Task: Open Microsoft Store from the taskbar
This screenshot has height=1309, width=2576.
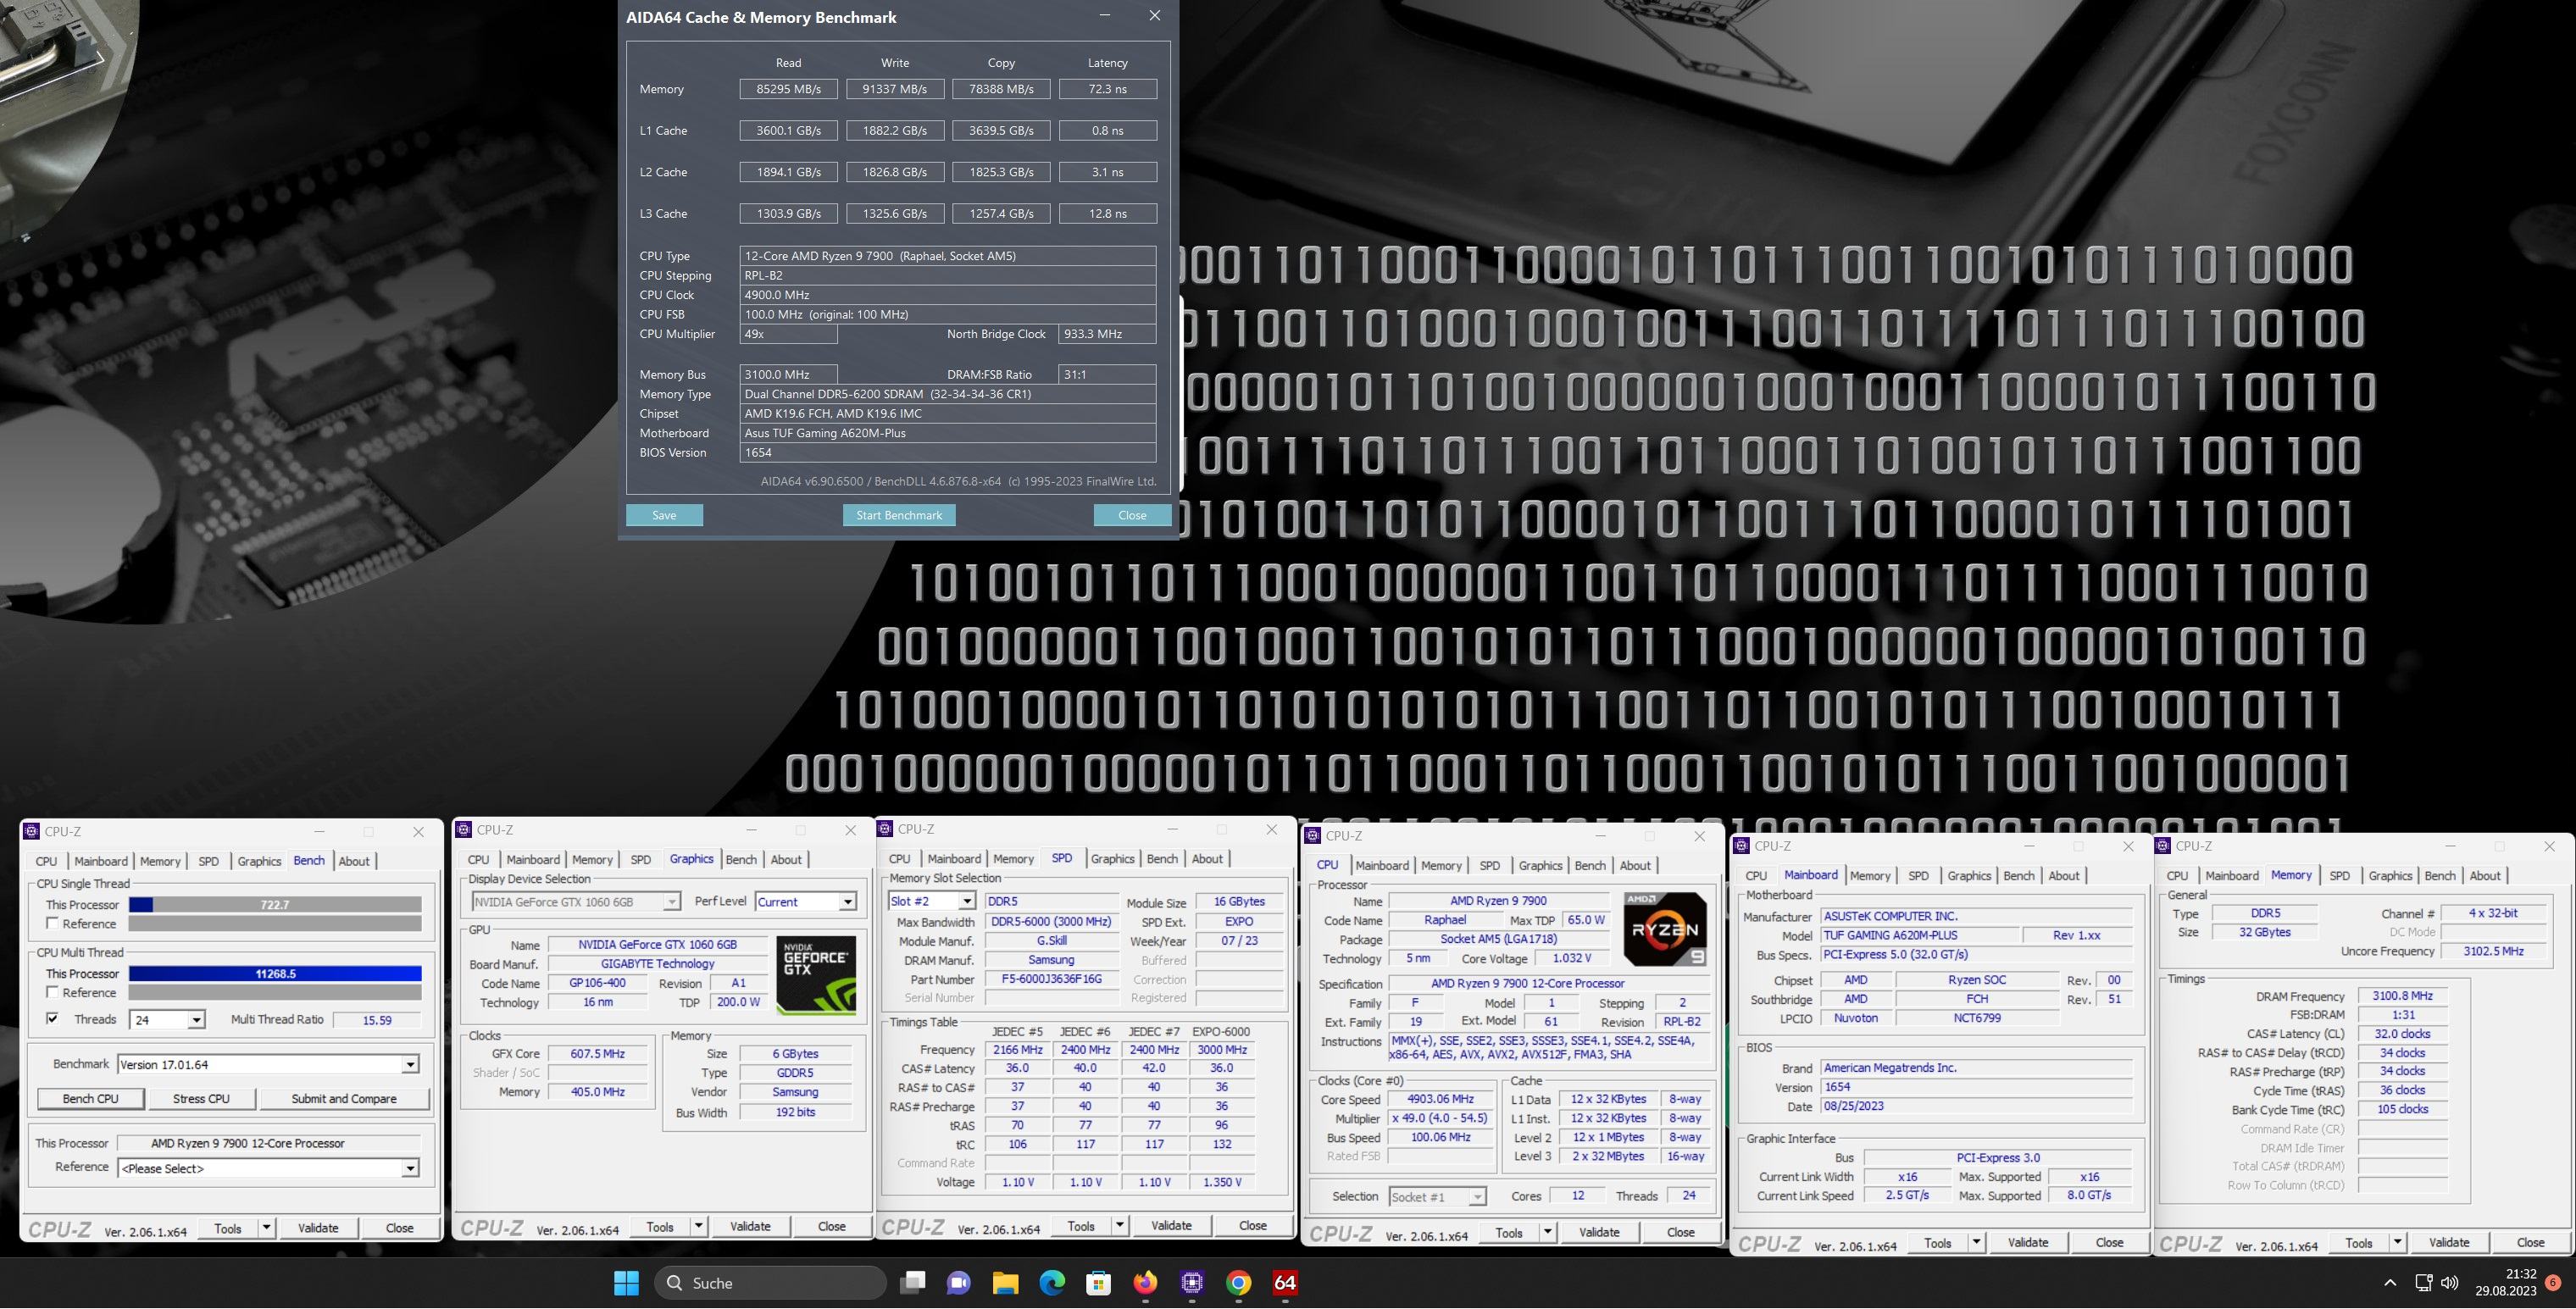Action: tap(1098, 1282)
